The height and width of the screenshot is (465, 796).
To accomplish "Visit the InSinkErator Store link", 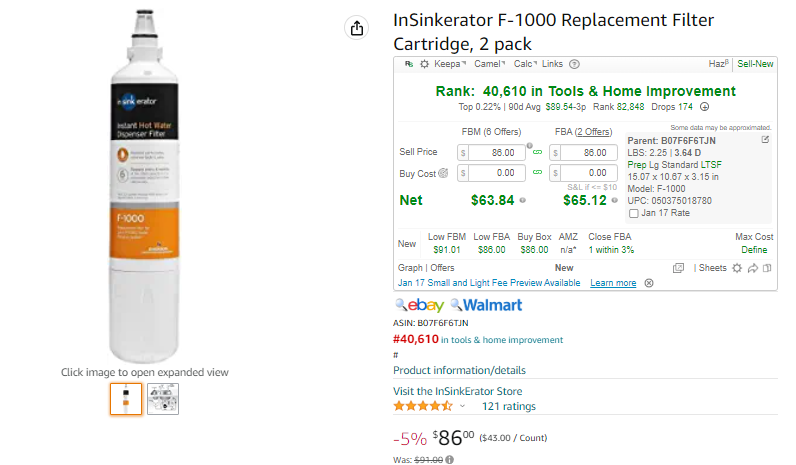I will 457,391.
